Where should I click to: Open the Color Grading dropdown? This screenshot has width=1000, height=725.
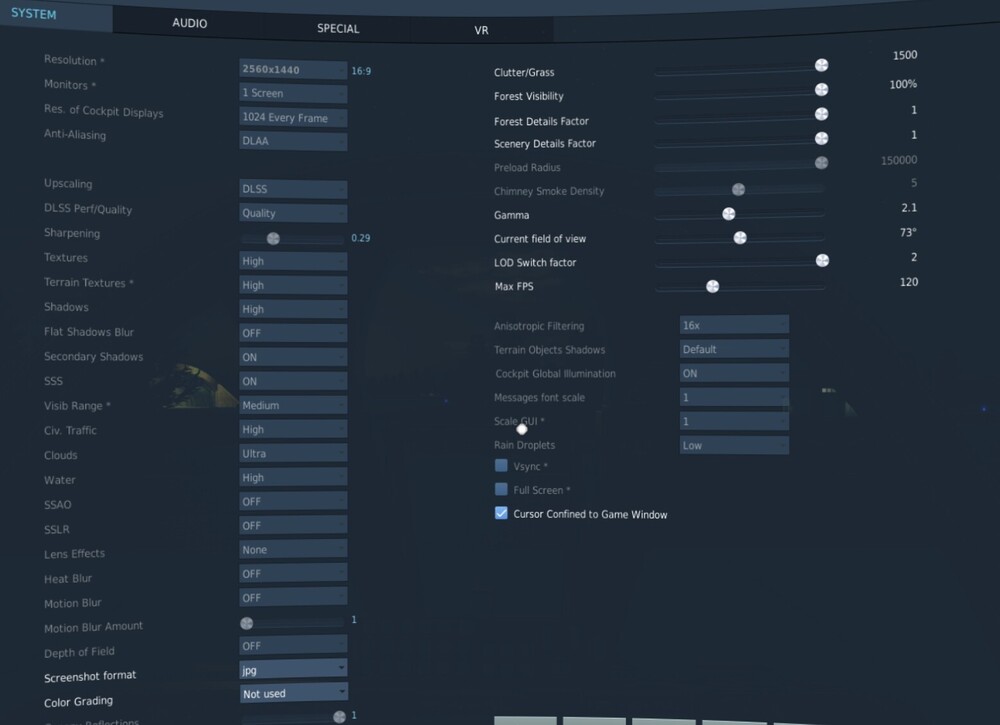tap(292, 692)
